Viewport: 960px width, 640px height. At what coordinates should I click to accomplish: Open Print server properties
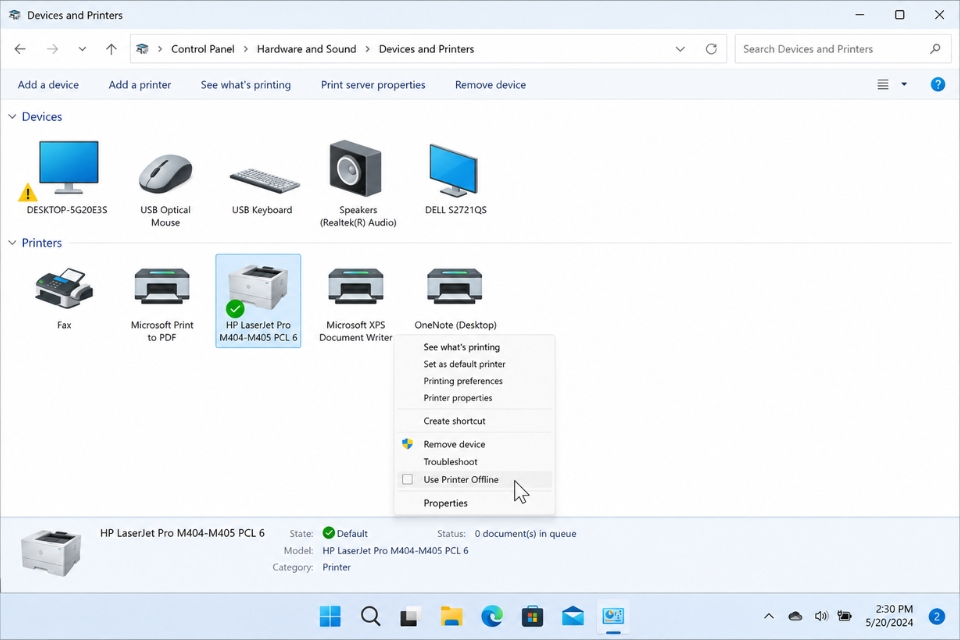click(x=373, y=85)
